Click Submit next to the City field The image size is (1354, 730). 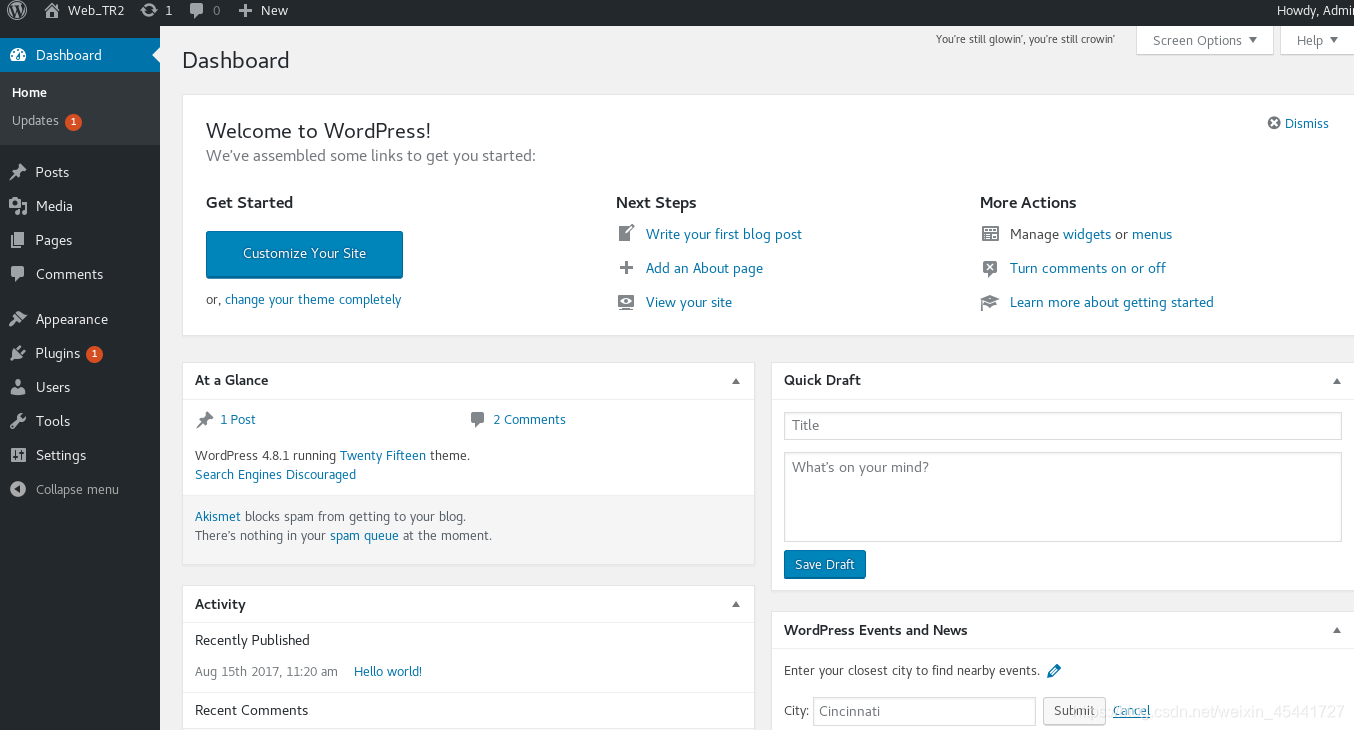coord(1074,711)
